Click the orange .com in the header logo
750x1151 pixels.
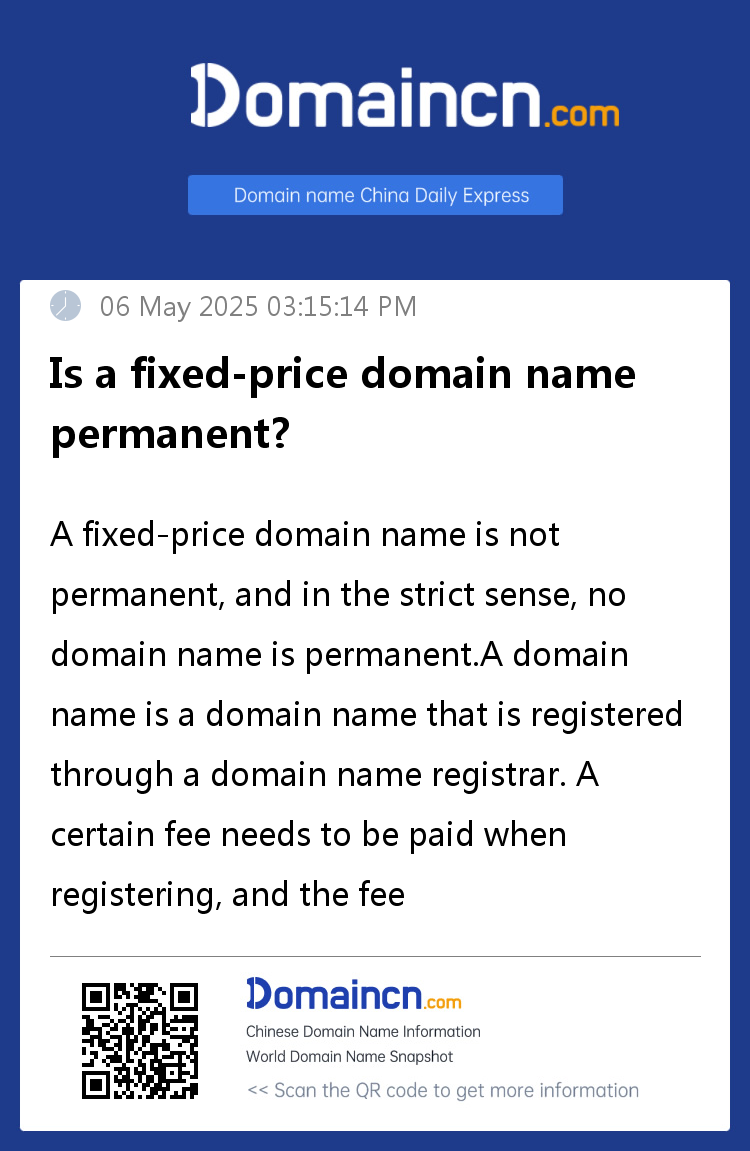[x=582, y=115]
